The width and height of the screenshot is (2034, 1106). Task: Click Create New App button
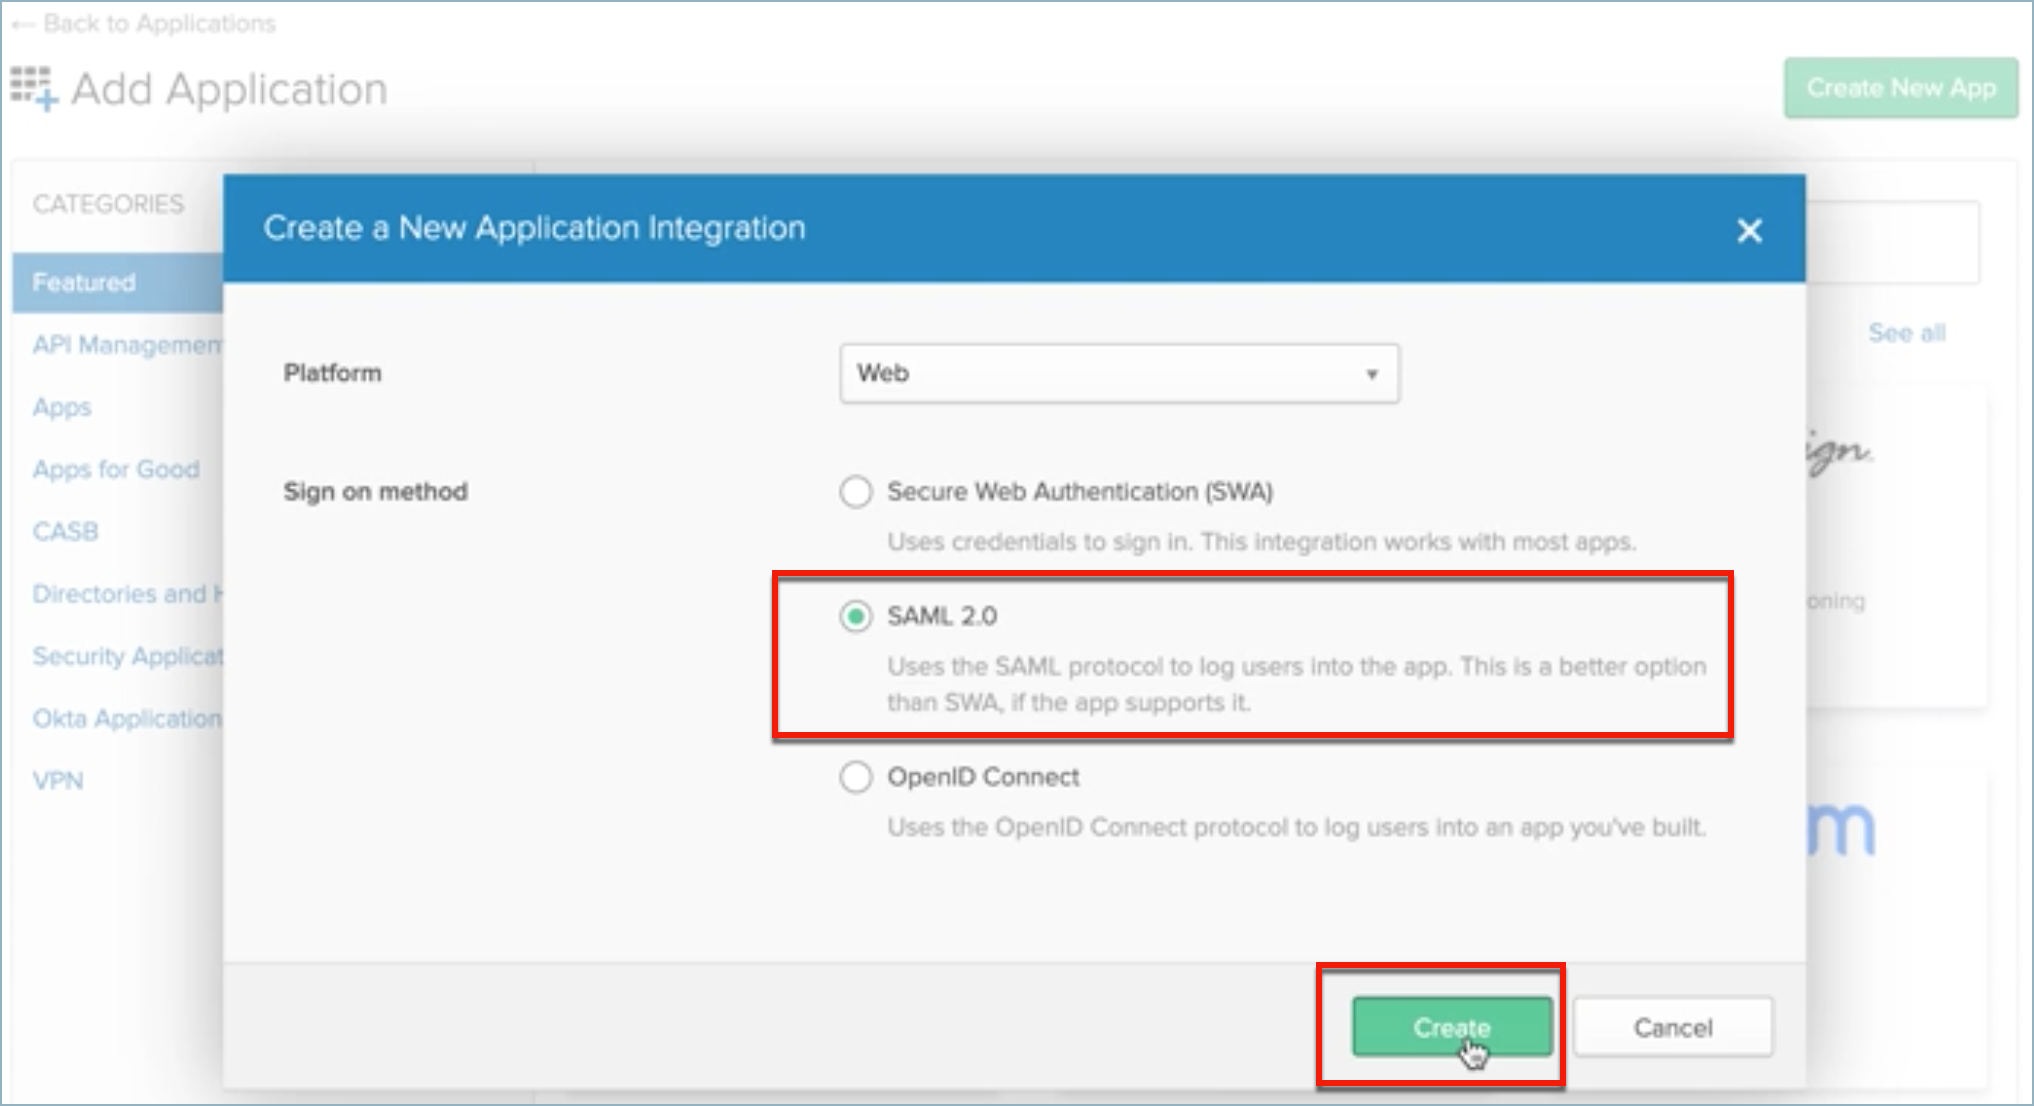coord(1901,88)
